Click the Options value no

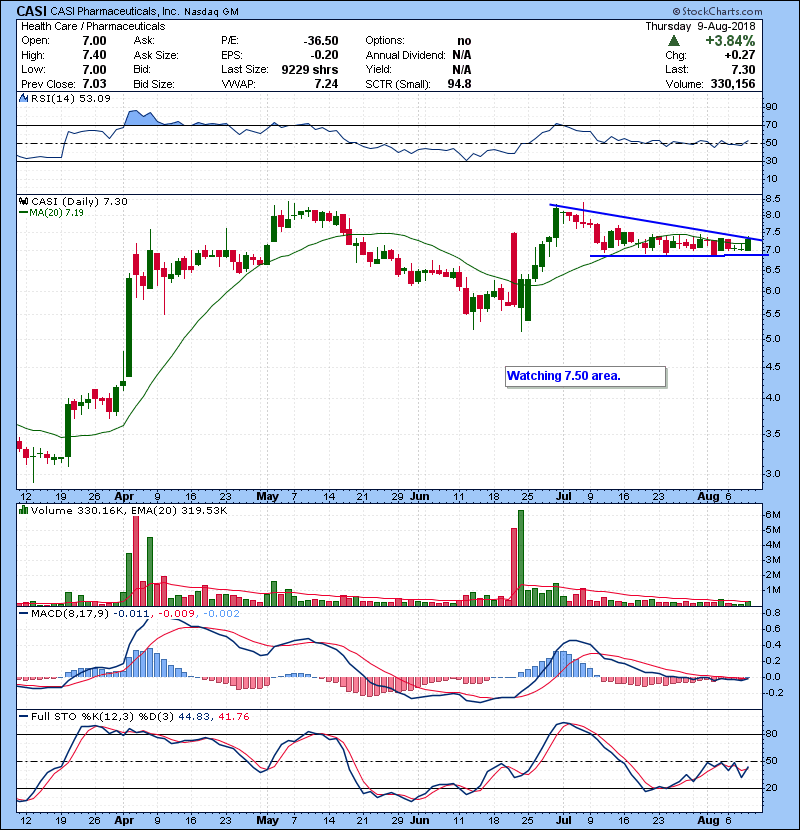[x=464, y=41]
